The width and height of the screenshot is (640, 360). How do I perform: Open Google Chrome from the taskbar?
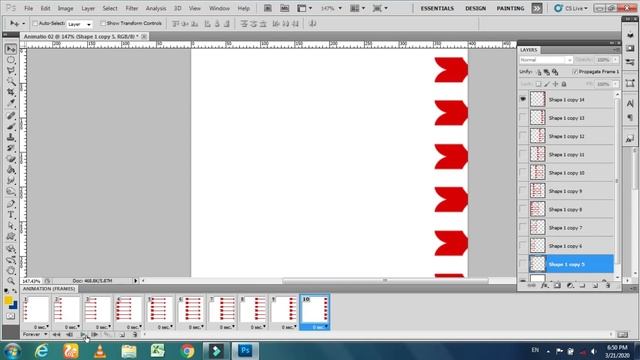[x=187, y=351]
